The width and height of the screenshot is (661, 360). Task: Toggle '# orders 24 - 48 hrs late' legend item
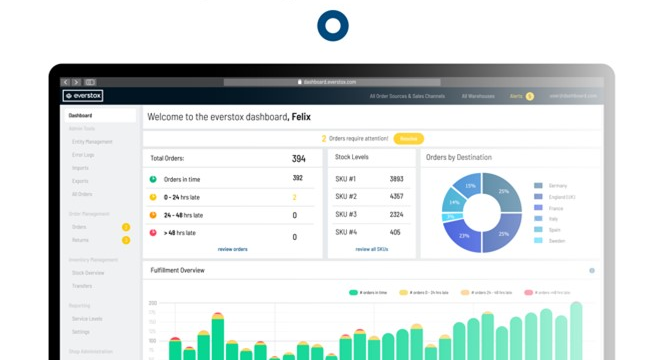pyautogui.click(x=486, y=293)
